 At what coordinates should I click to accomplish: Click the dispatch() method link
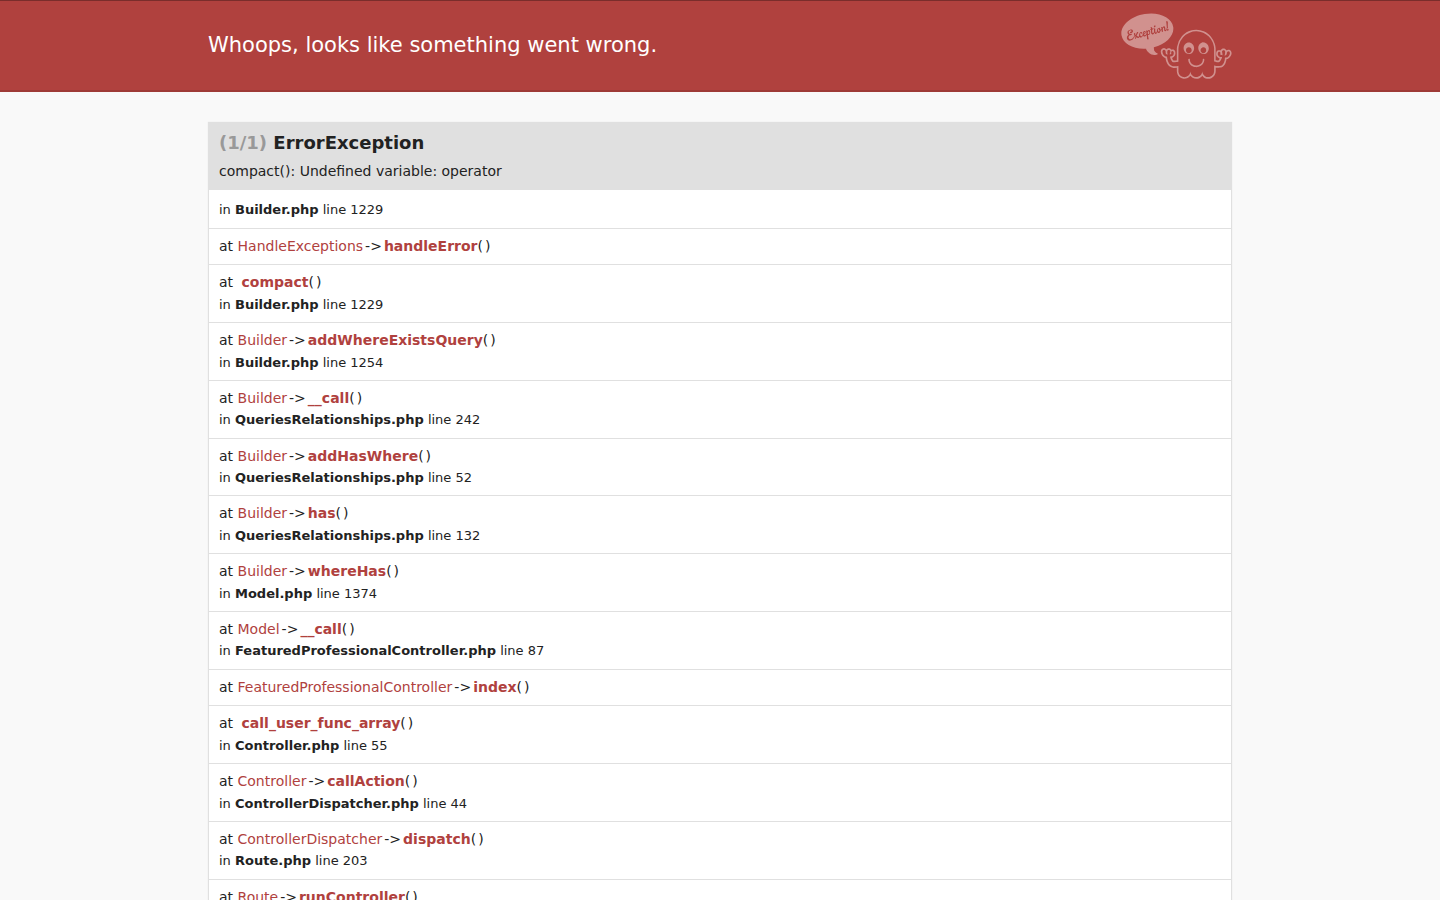pos(437,839)
